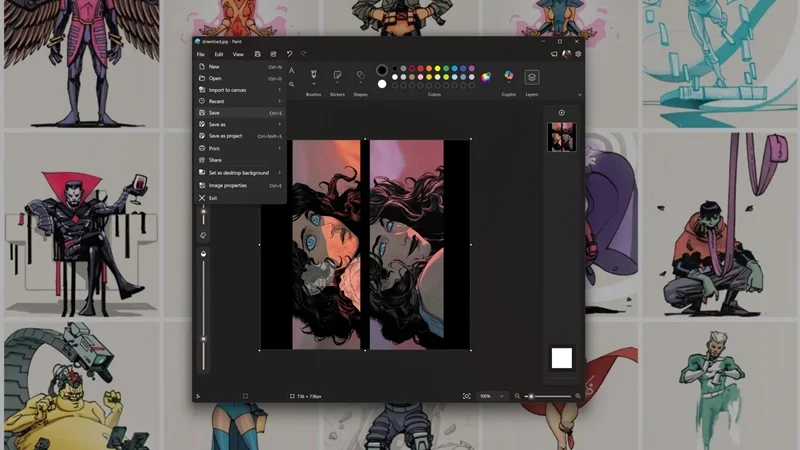Select the layer thumbnail in Layers panel
This screenshot has width=800, height=450.
point(562,137)
